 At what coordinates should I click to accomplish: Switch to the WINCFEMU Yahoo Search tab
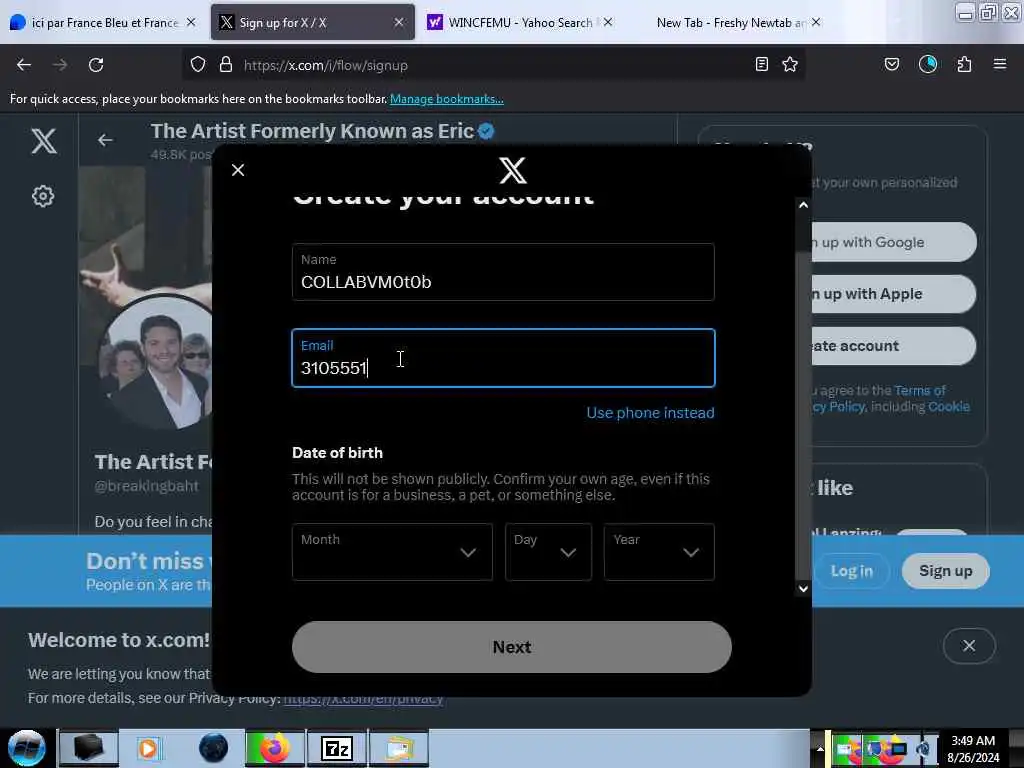pos(520,22)
